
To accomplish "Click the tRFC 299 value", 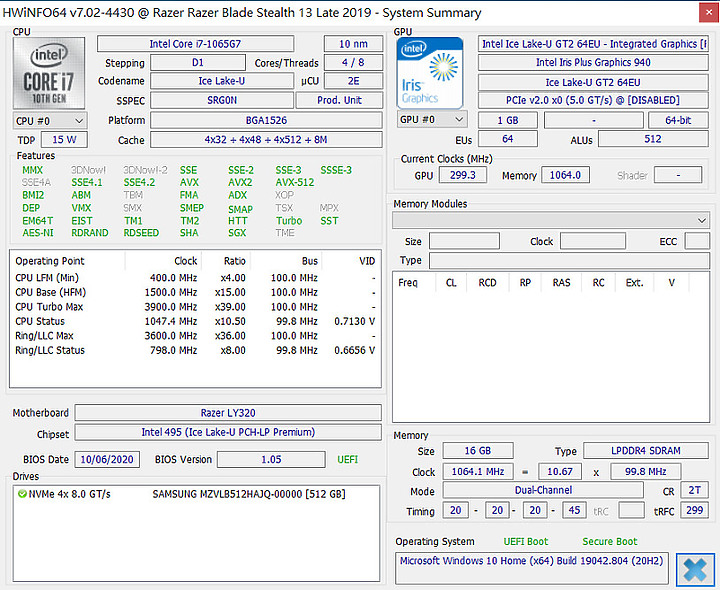I will click(695, 510).
